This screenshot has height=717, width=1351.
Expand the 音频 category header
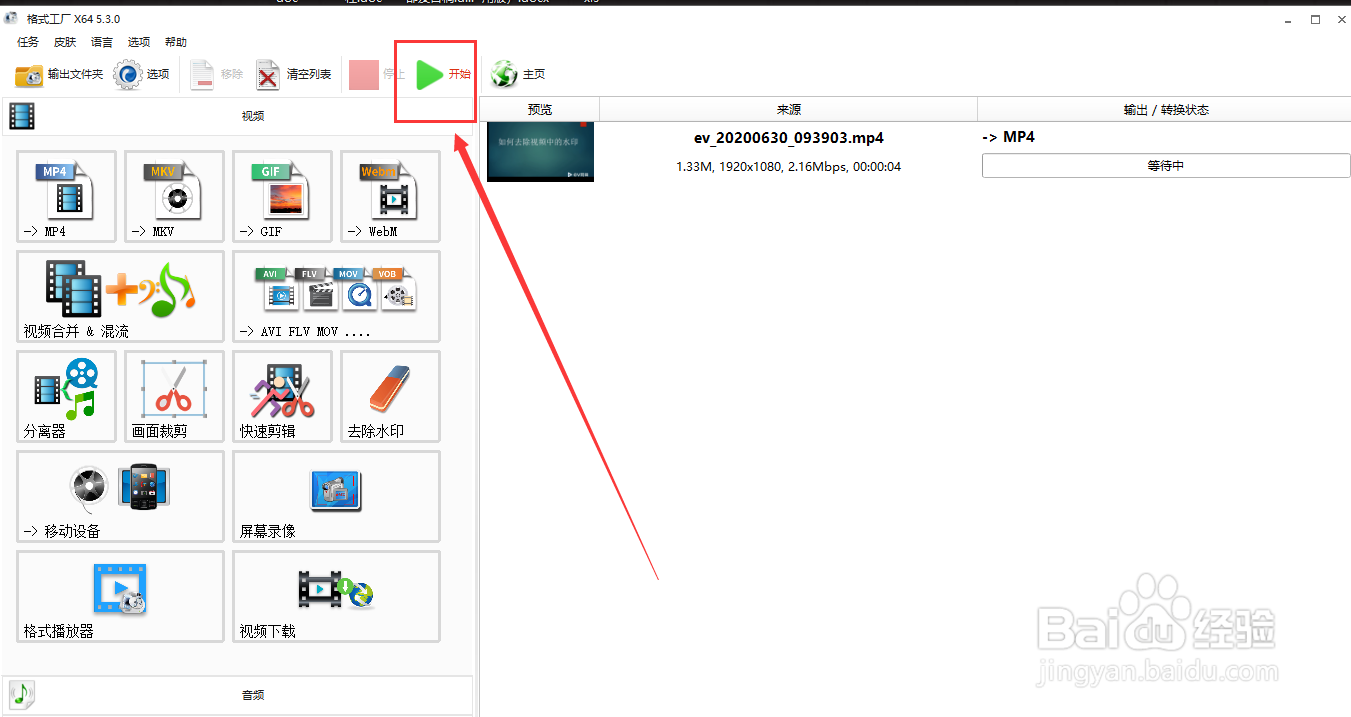tap(238, 694)
